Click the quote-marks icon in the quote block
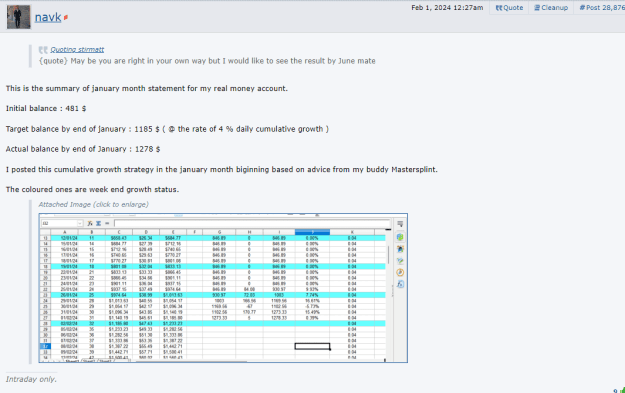 coord(43,50)
